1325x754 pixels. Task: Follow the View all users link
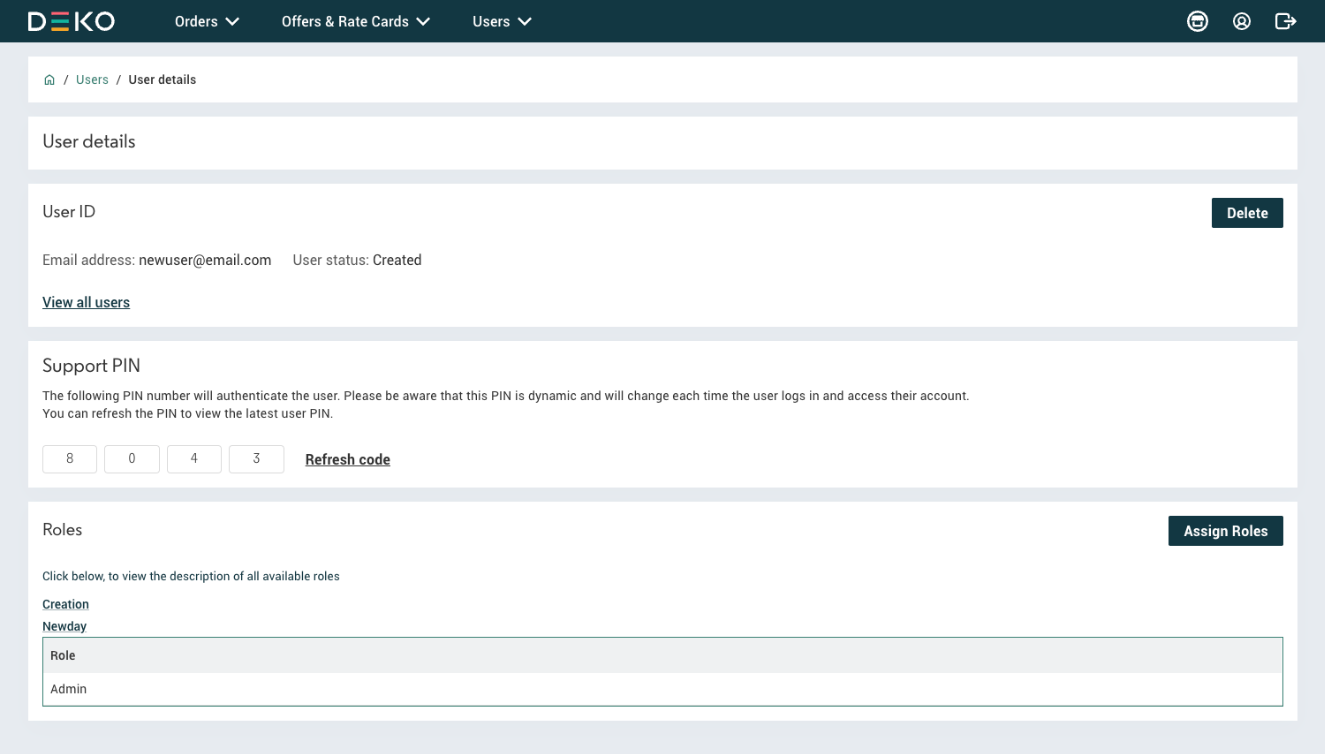pyautogui.click(x=86, y=302)
